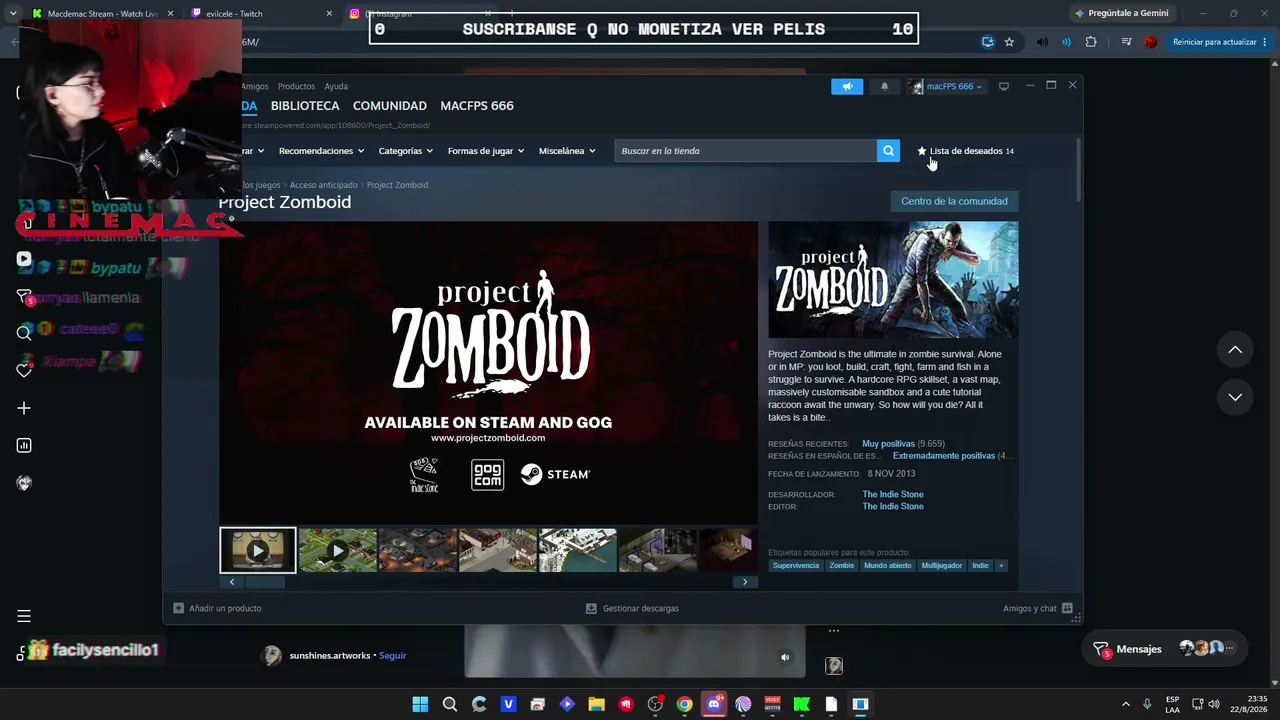Open the BIBLIOTECA tab in Steam
Viewport: 1280px width, 720px height.
[305, 106]
